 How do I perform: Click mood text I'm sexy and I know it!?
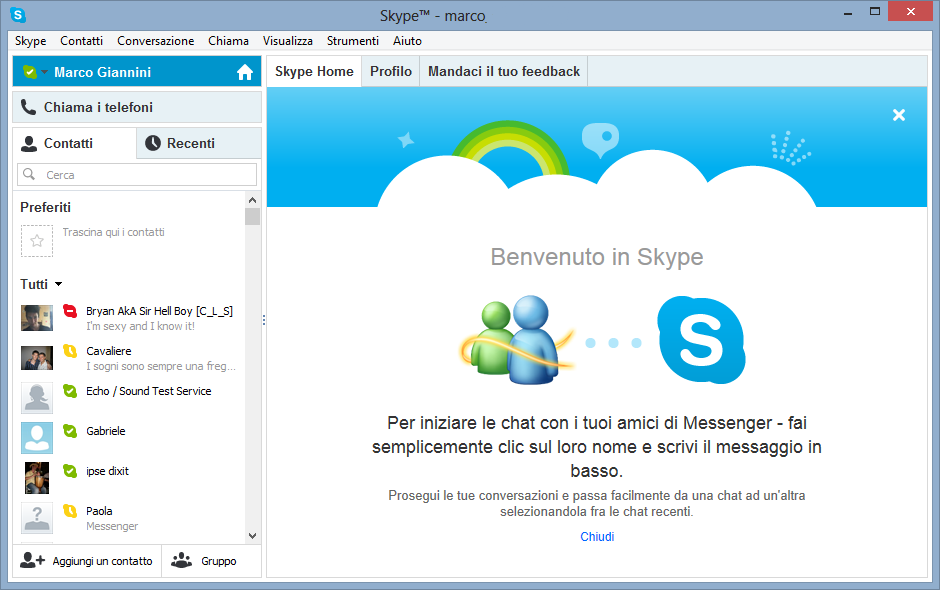point(140,326)
